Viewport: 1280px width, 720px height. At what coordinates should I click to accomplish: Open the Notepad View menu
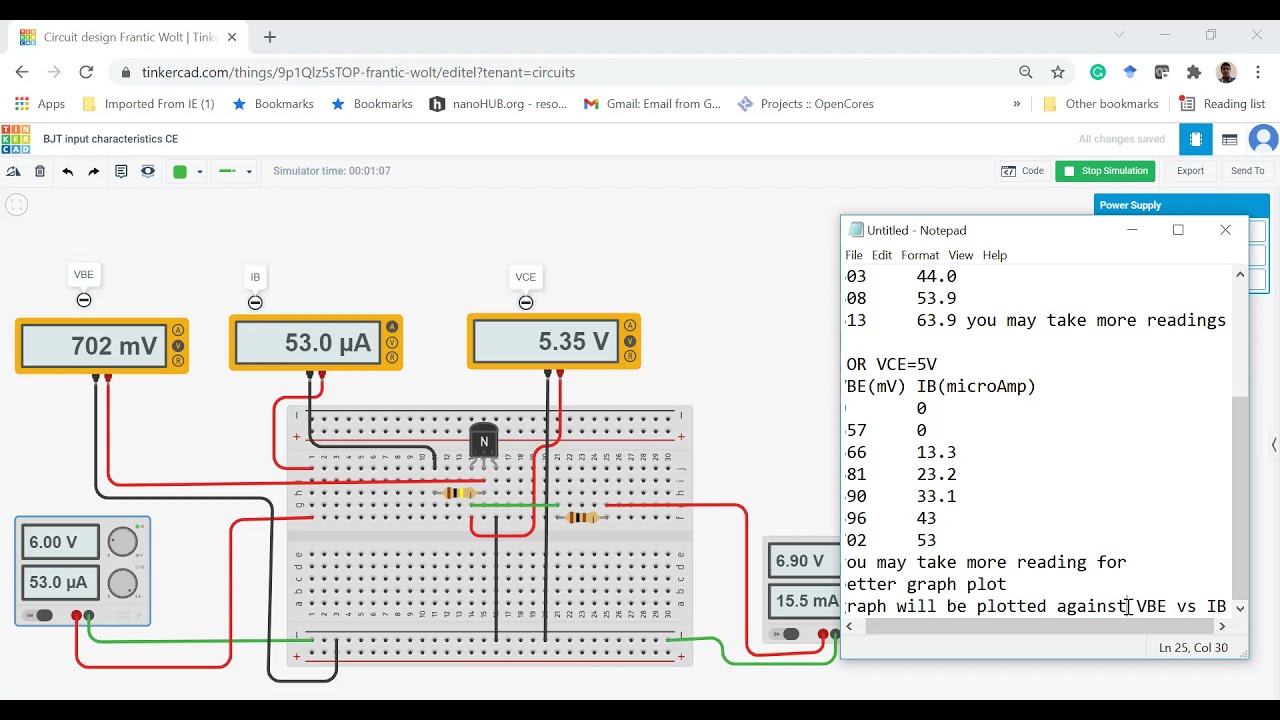click(960, 255)
